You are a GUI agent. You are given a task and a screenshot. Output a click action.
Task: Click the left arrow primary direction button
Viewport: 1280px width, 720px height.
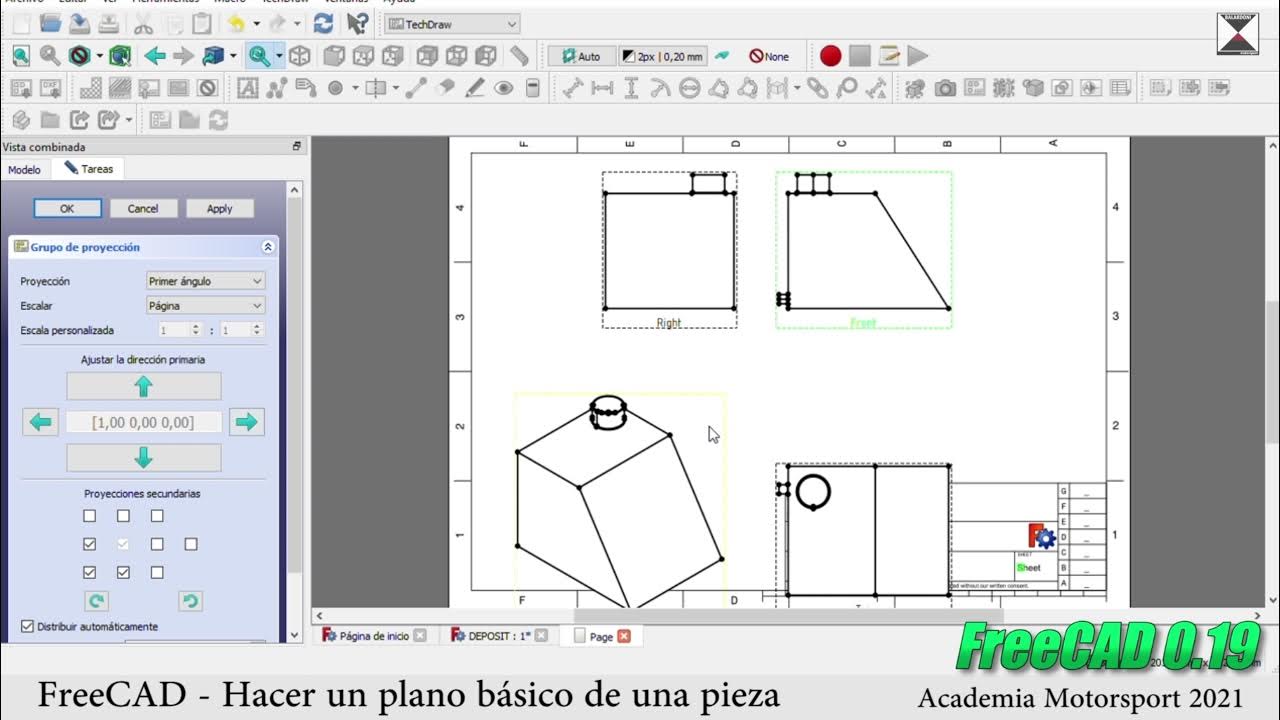point(40,422)
